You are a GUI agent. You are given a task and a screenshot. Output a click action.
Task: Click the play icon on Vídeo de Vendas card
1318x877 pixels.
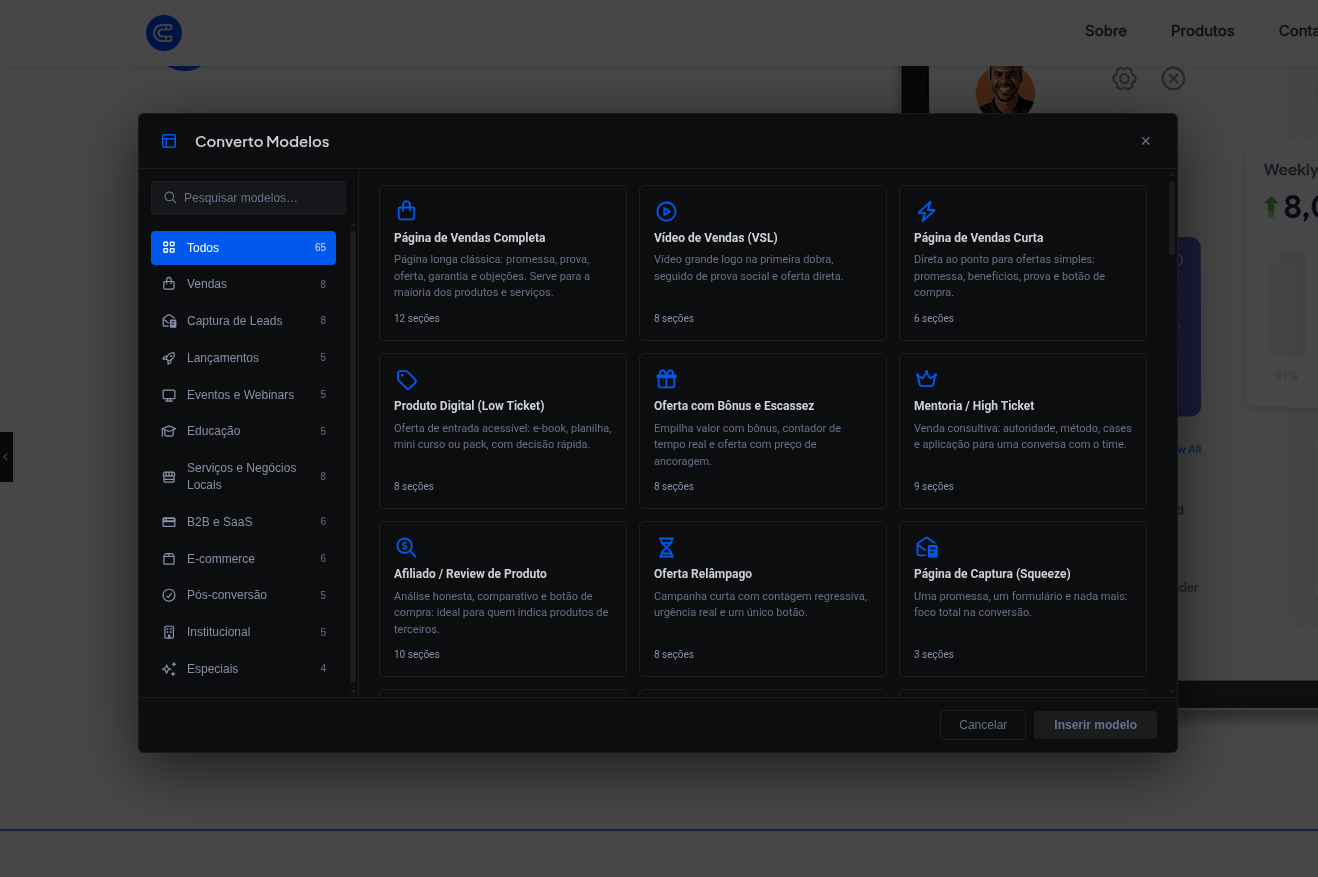click(x=666, y=211)
